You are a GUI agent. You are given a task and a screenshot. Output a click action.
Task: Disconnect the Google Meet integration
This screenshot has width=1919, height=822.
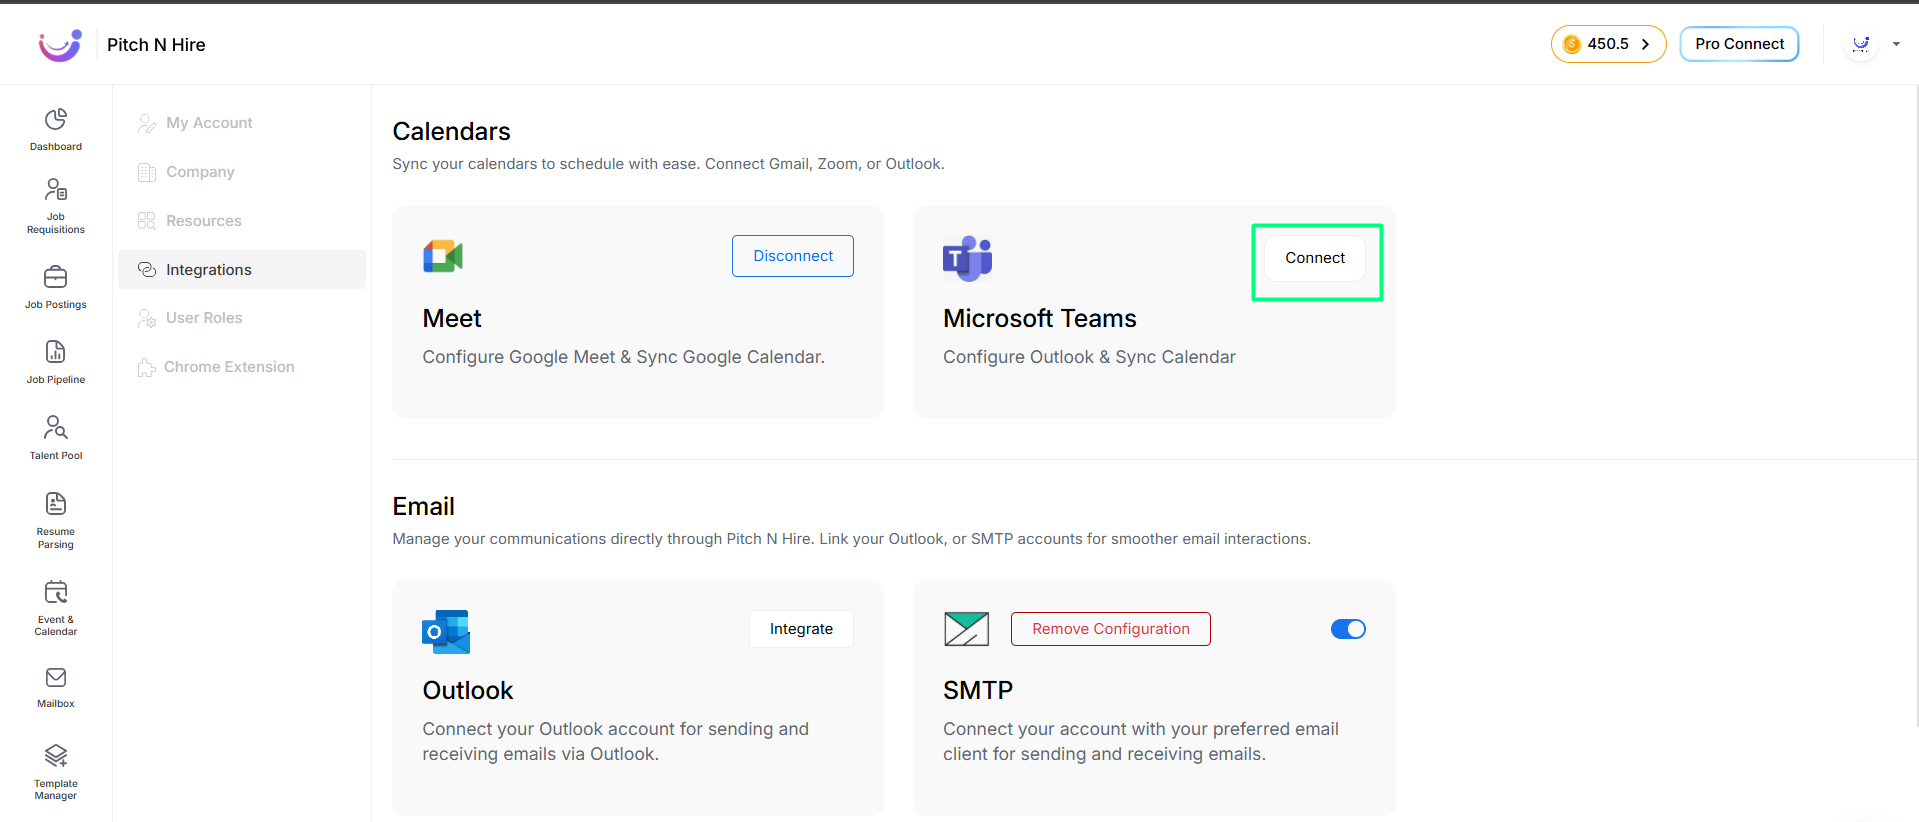(793, 256)
